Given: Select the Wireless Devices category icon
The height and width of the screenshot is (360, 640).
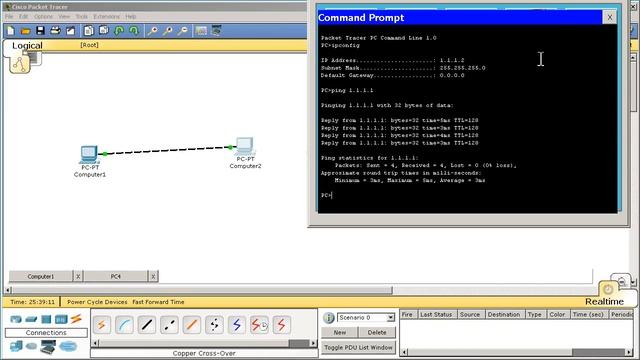Looking at the screenshot, I should pos(61,319).
